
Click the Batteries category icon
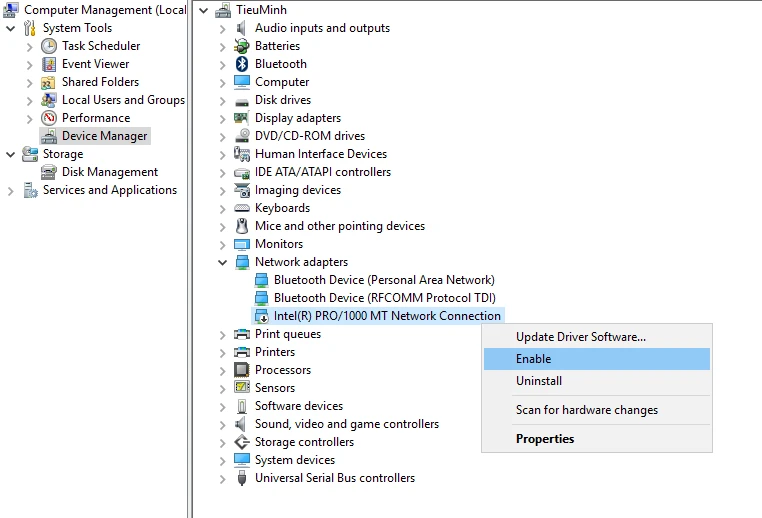pyautogui.click(x=242, y=46)
